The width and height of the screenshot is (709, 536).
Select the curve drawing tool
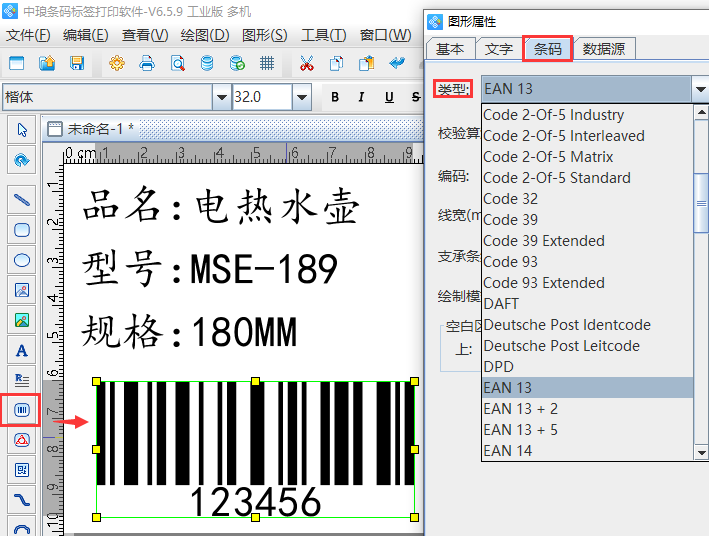[x=22, y=500]
